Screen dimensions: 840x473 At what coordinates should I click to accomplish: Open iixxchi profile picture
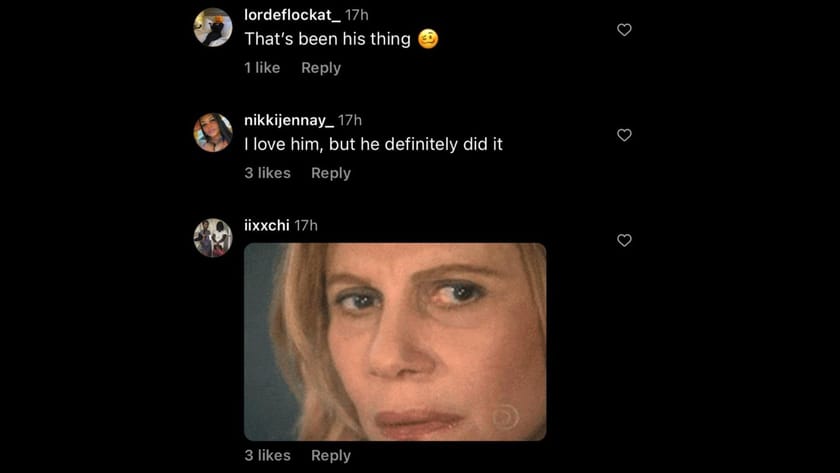coord(213,237)
